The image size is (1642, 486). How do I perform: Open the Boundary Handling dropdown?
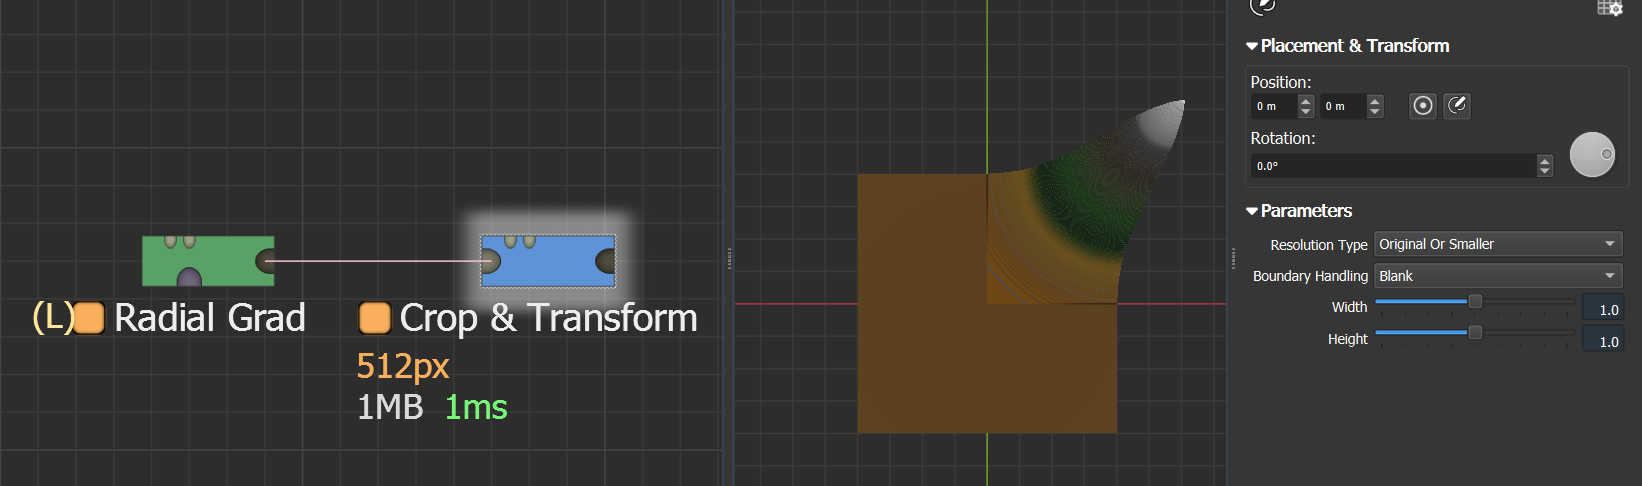tap(1497, 276)
